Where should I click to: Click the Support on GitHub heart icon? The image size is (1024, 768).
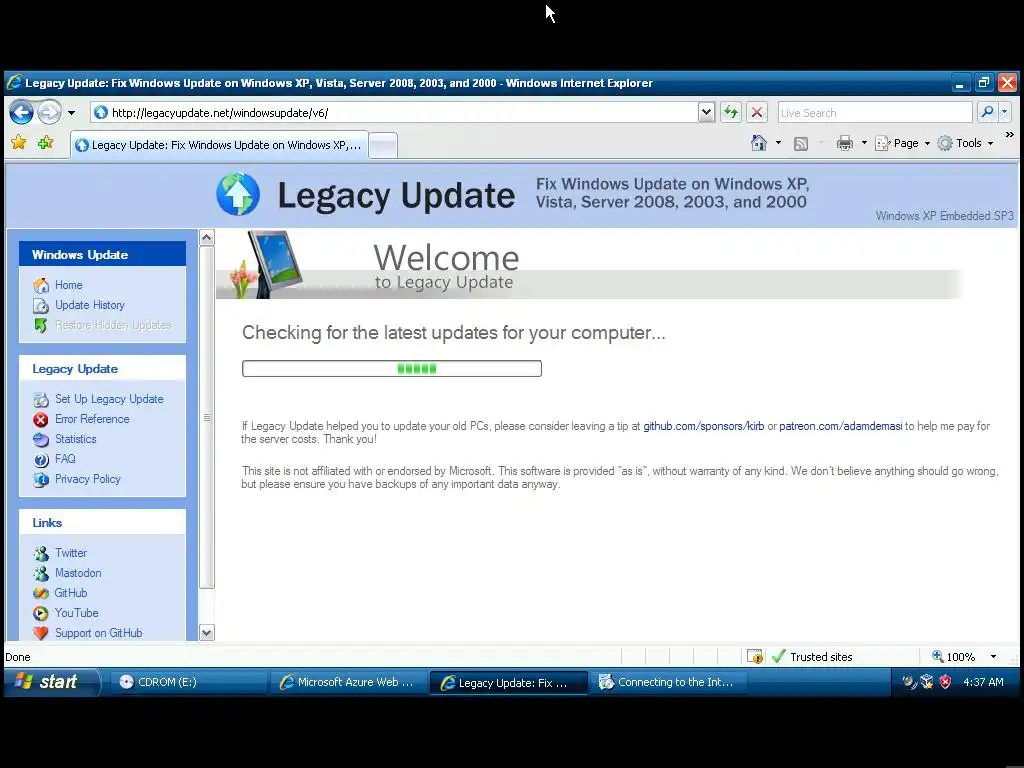coord(40,633)
